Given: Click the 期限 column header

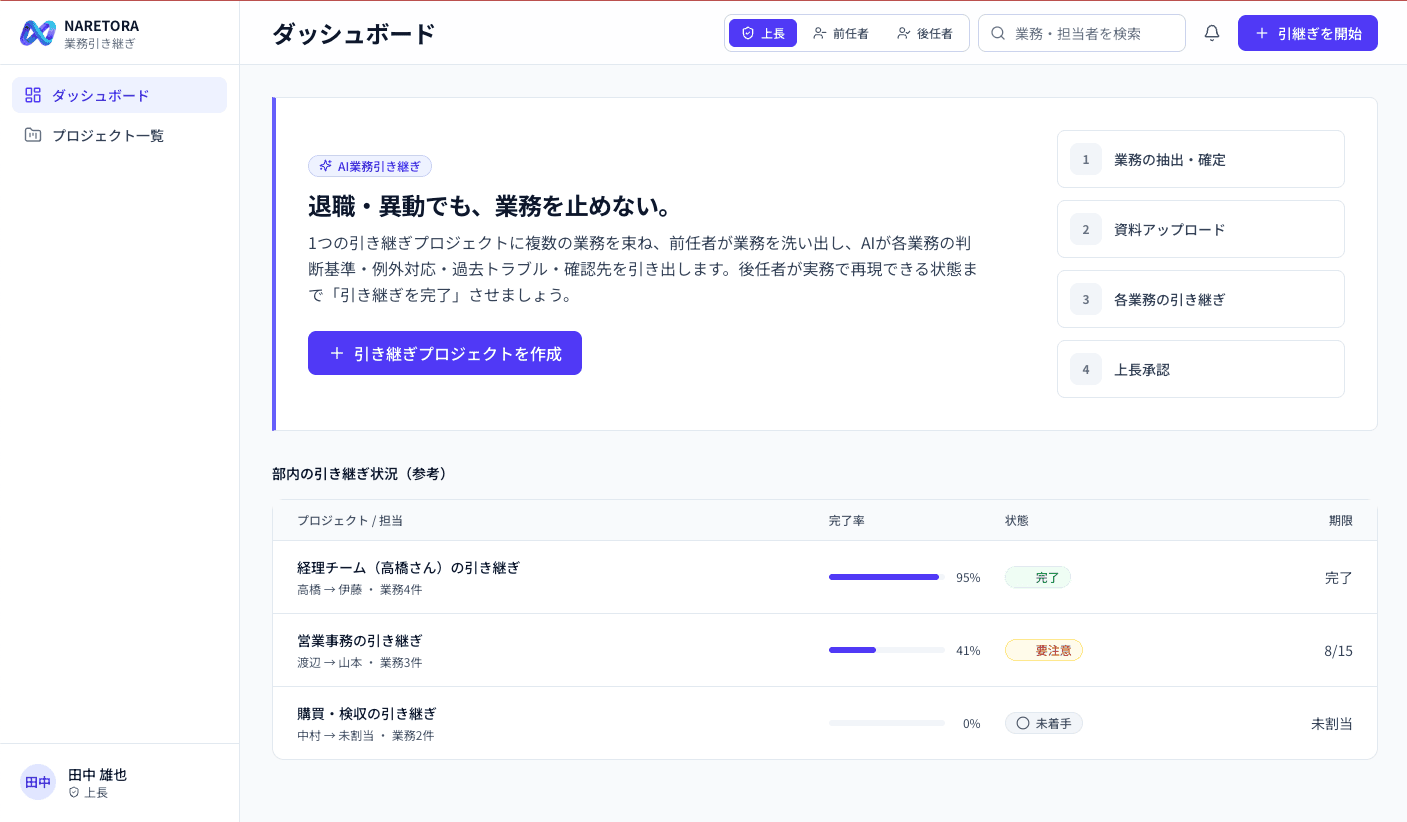Looking at the screenshot, I should click(1341, 520).
